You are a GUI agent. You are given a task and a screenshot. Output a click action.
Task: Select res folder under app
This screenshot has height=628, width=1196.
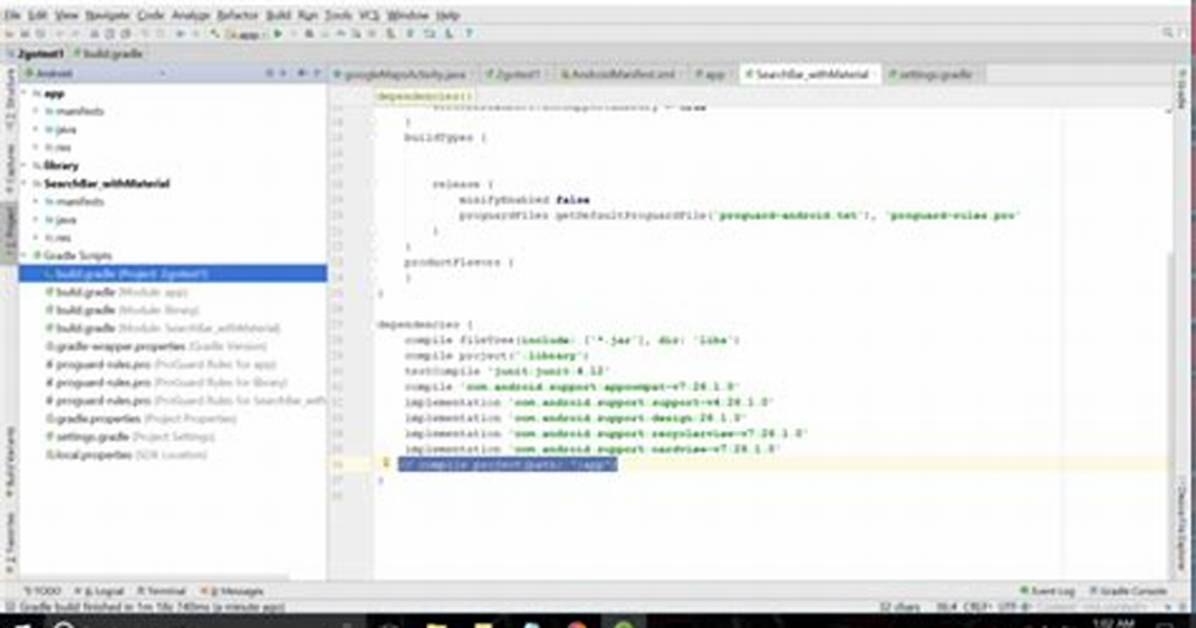[58, 147]
